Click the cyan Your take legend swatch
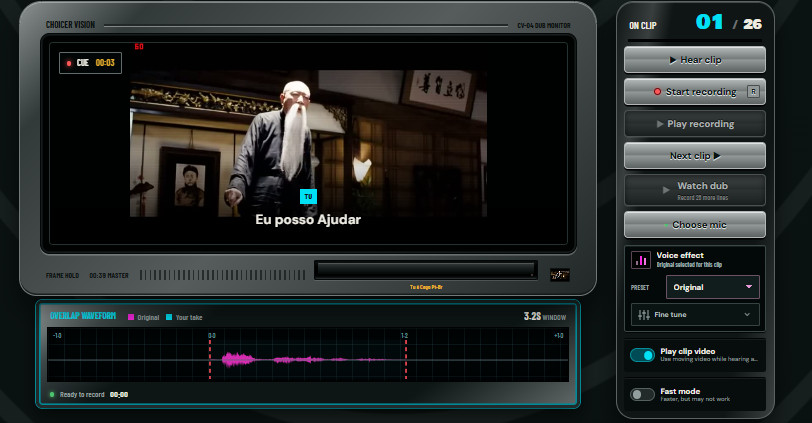 tap(169, 317)
